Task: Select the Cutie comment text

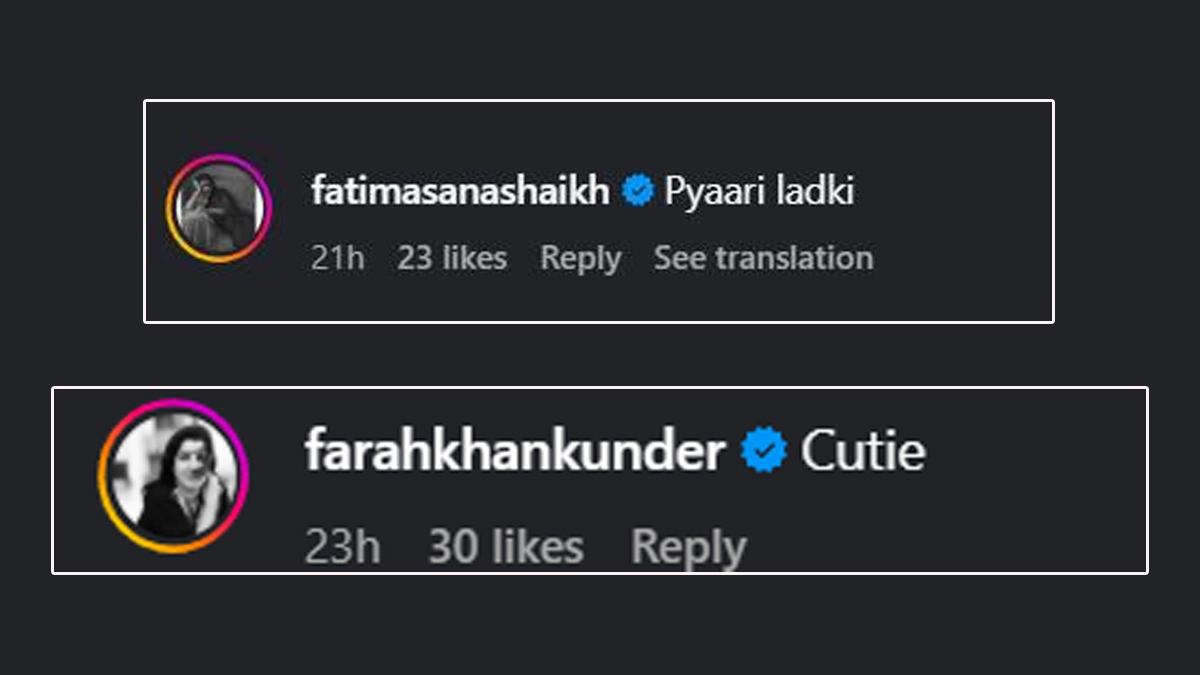Action: (x=863, y=453)
